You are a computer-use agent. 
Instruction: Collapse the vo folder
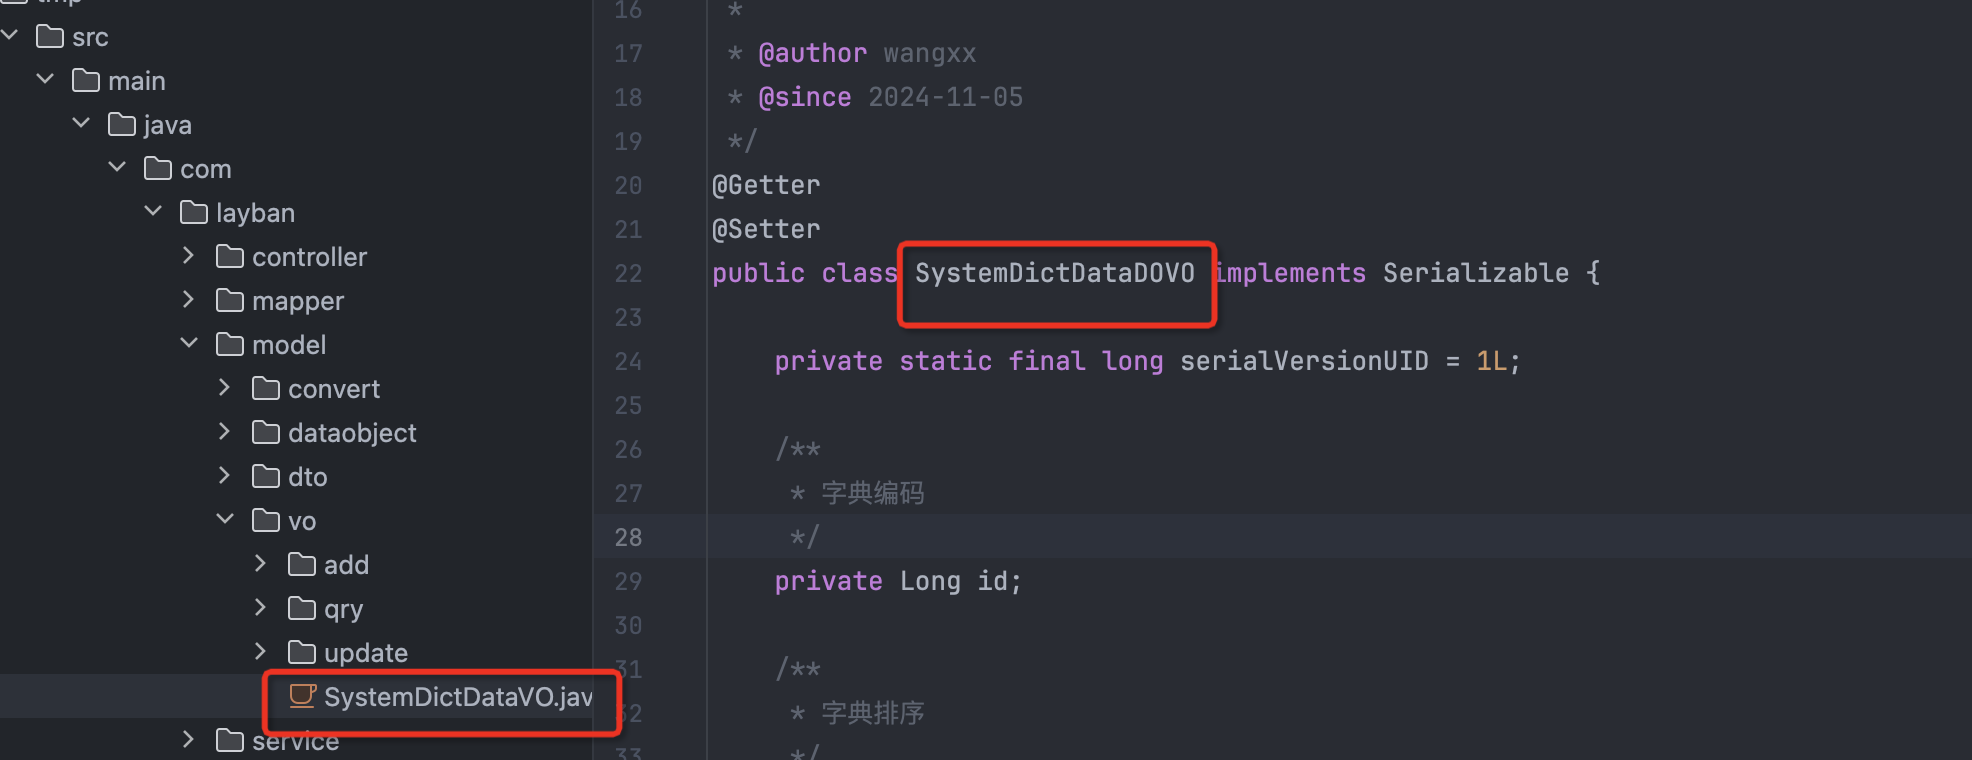point(225,520)
